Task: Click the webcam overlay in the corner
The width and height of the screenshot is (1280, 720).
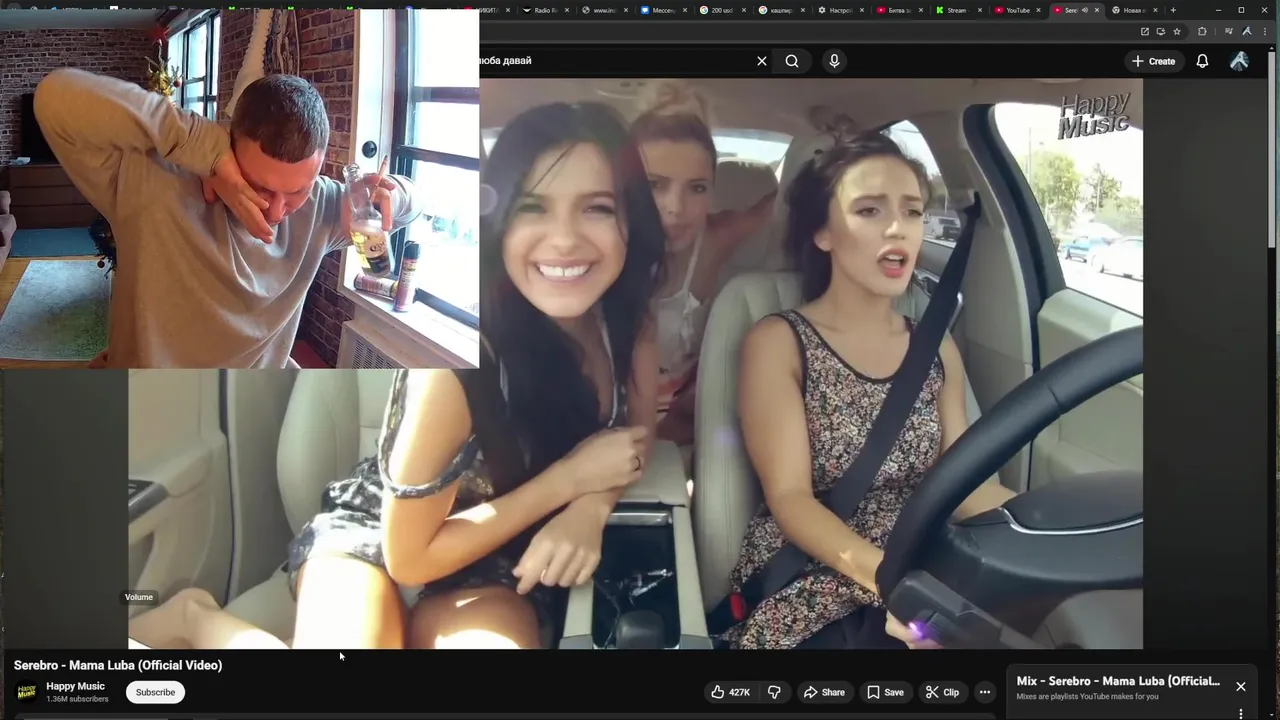Action: click(240, 190)
